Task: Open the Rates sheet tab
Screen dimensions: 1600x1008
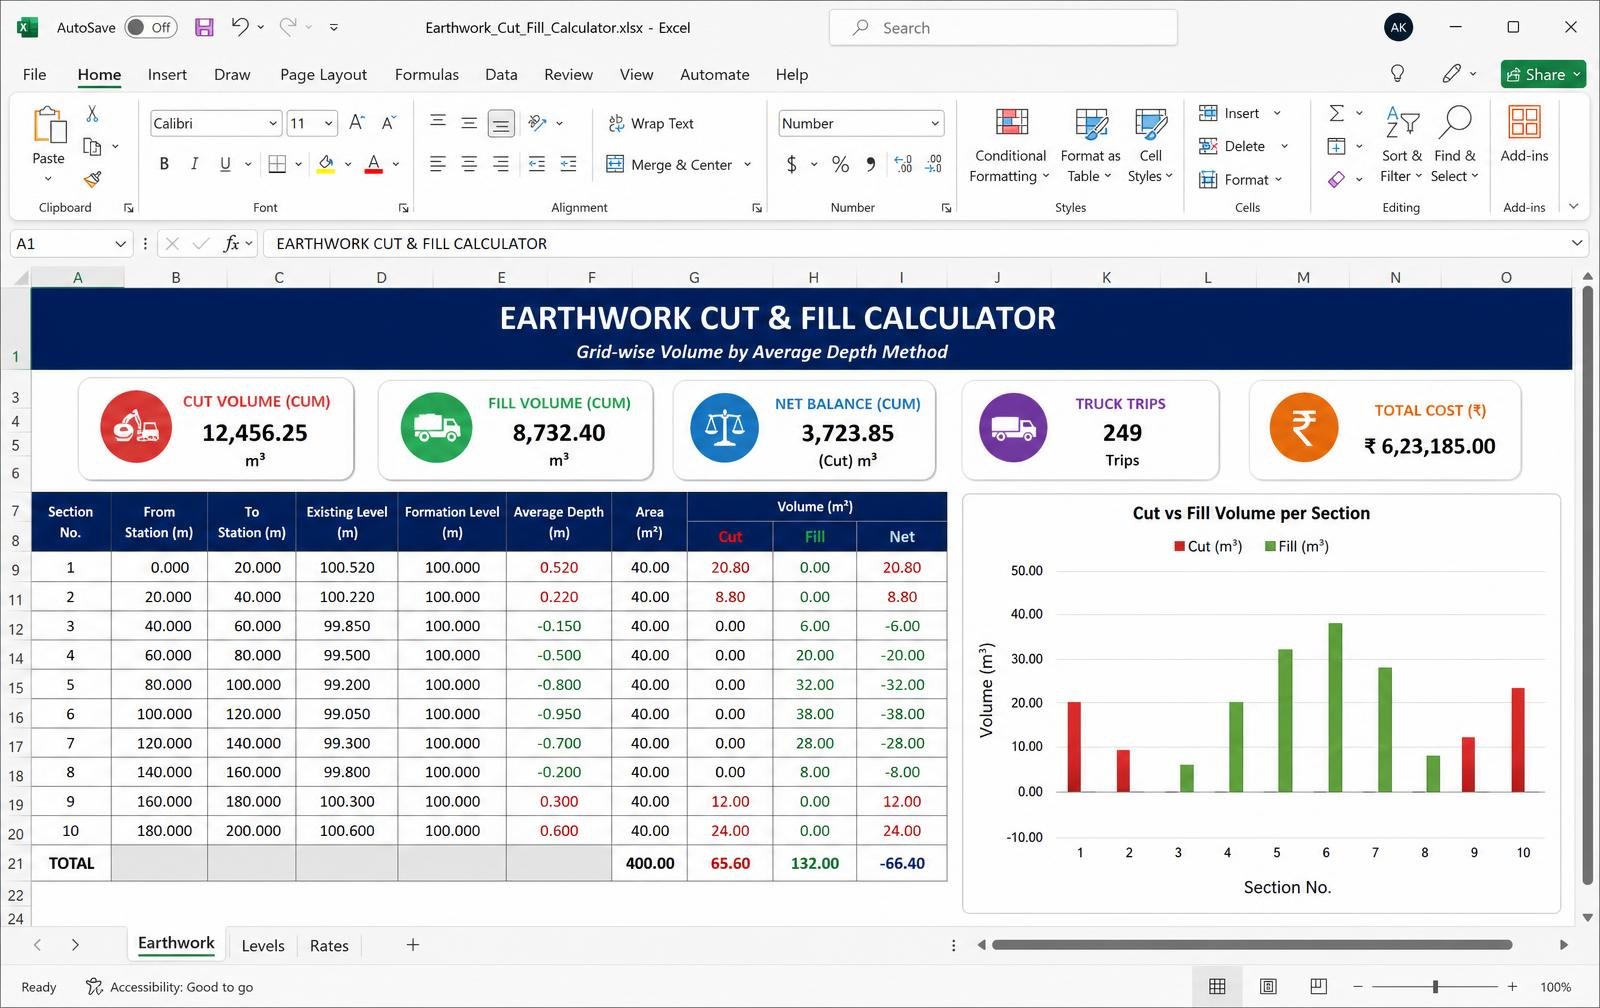Action: [329, 945]
